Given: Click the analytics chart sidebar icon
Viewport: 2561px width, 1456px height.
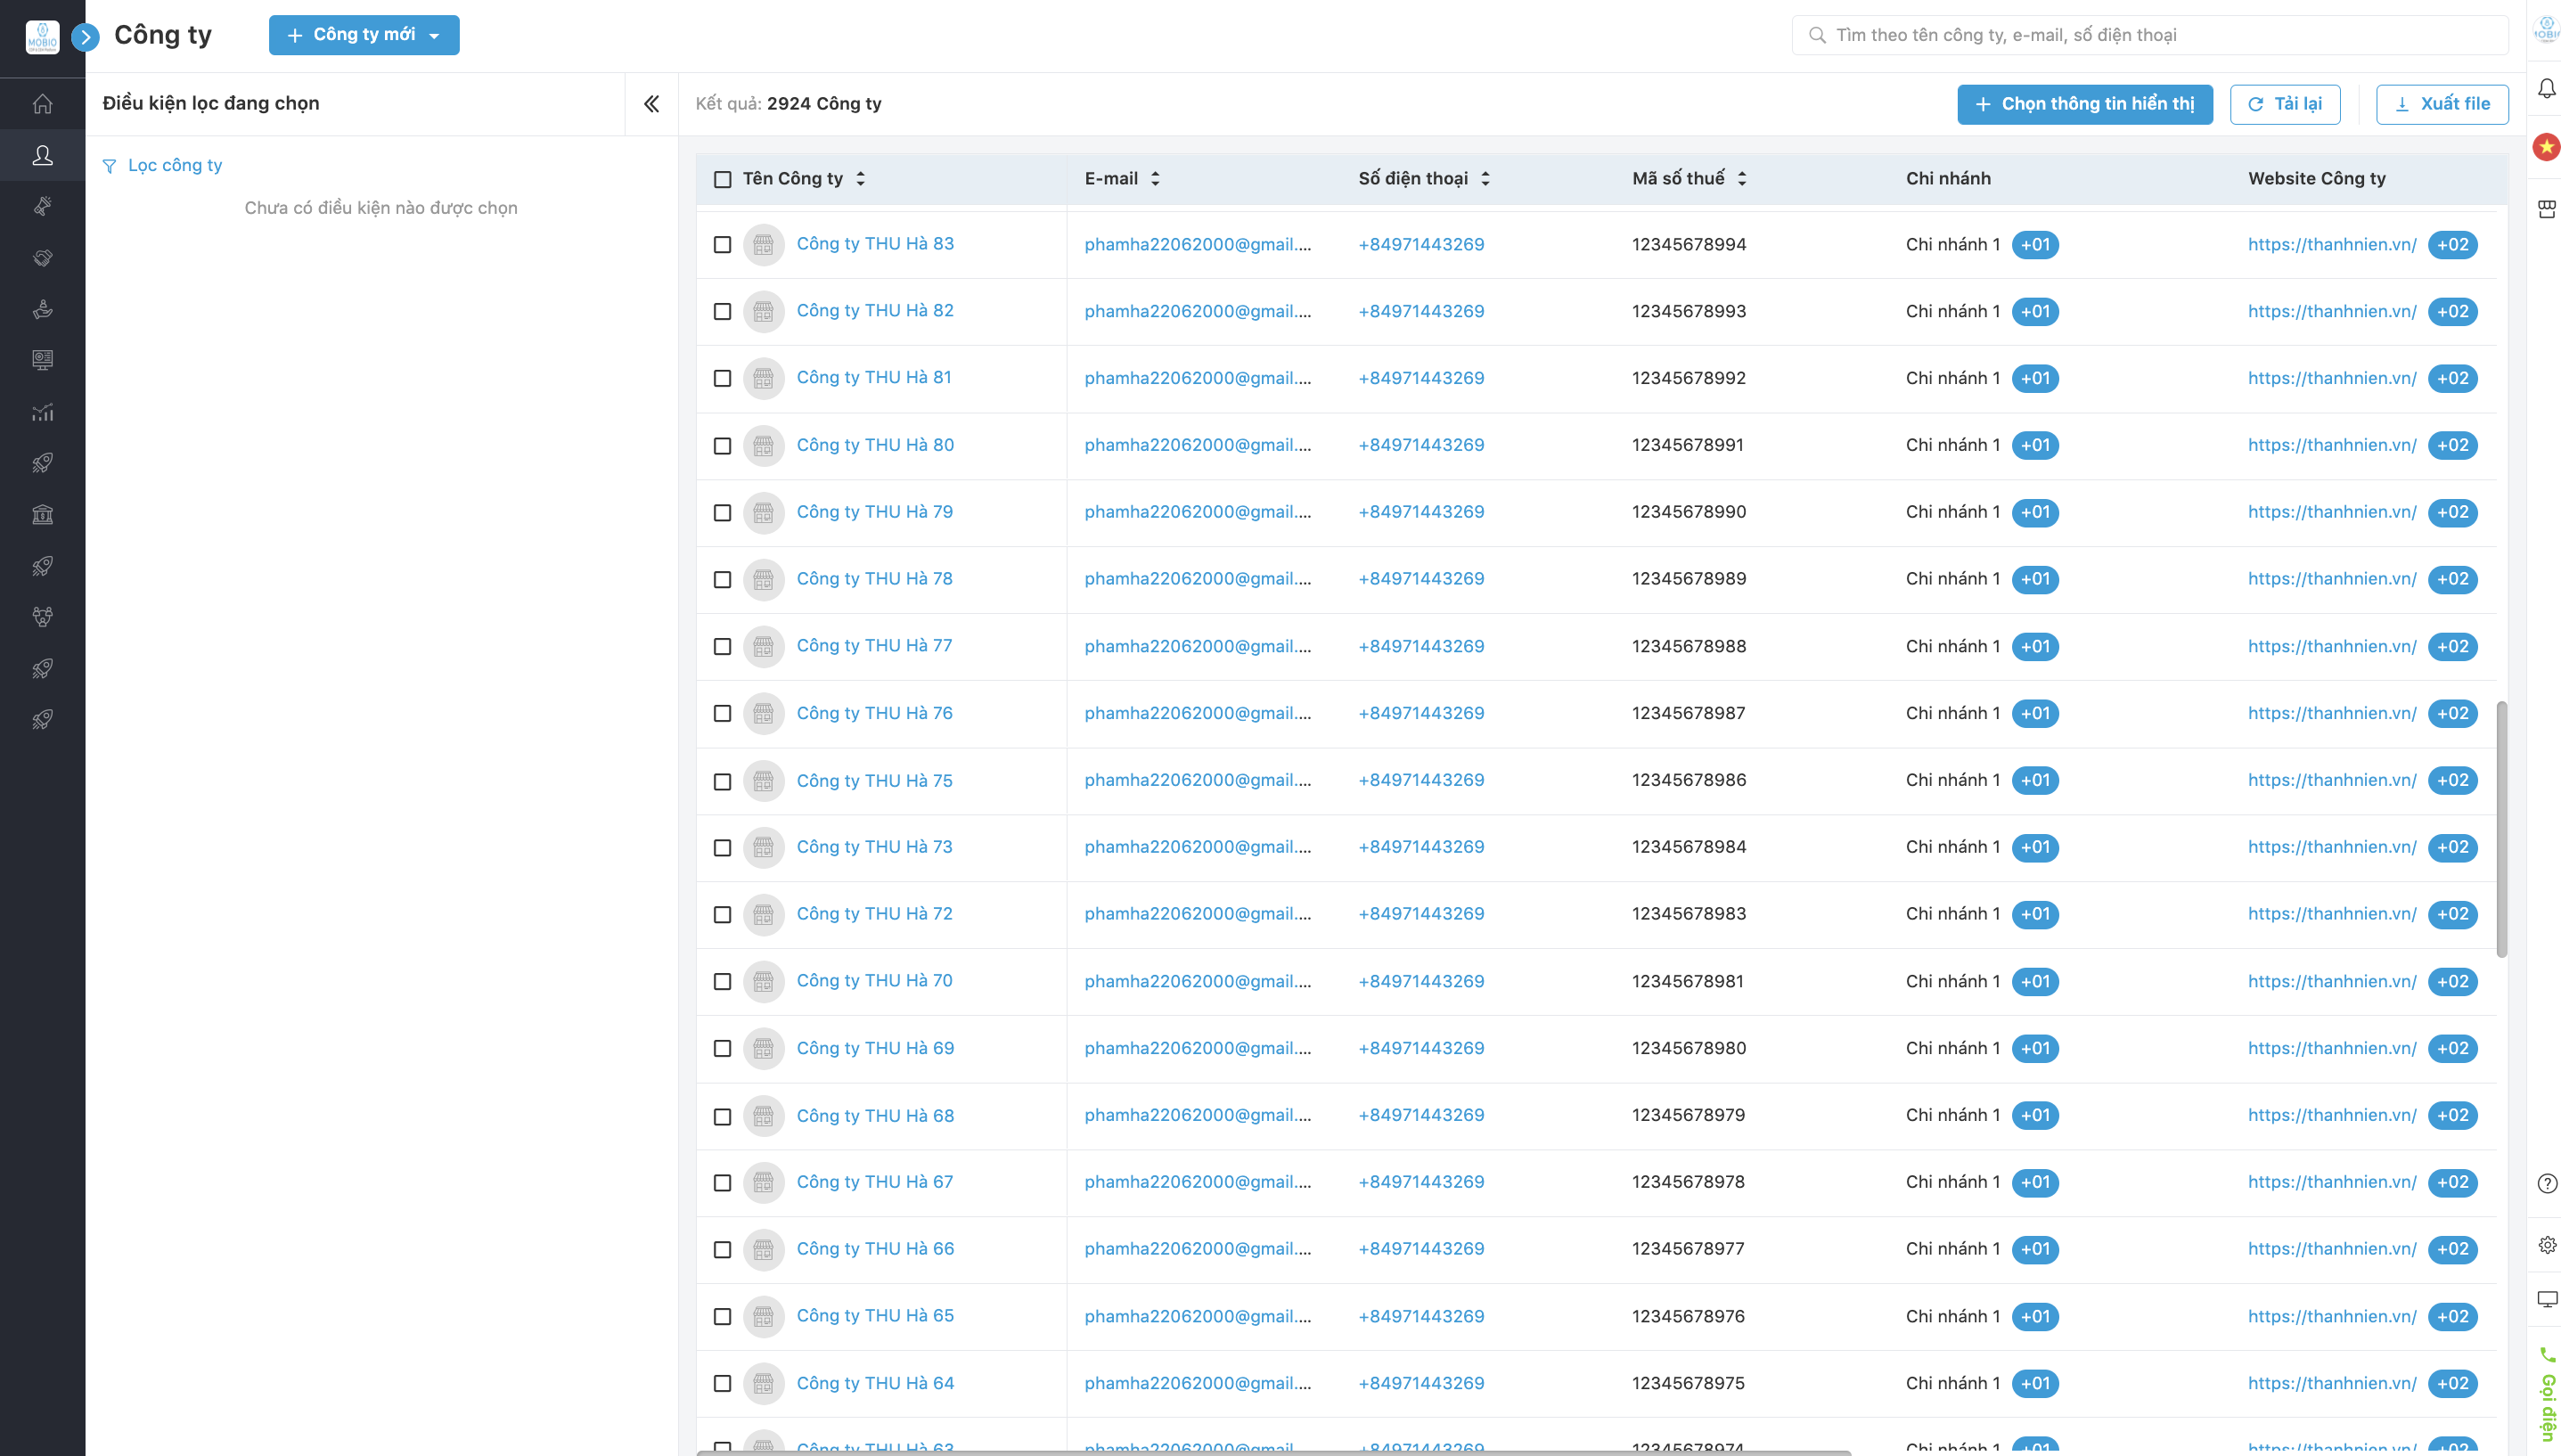Looking at the screenshot, I should [42, 412].
